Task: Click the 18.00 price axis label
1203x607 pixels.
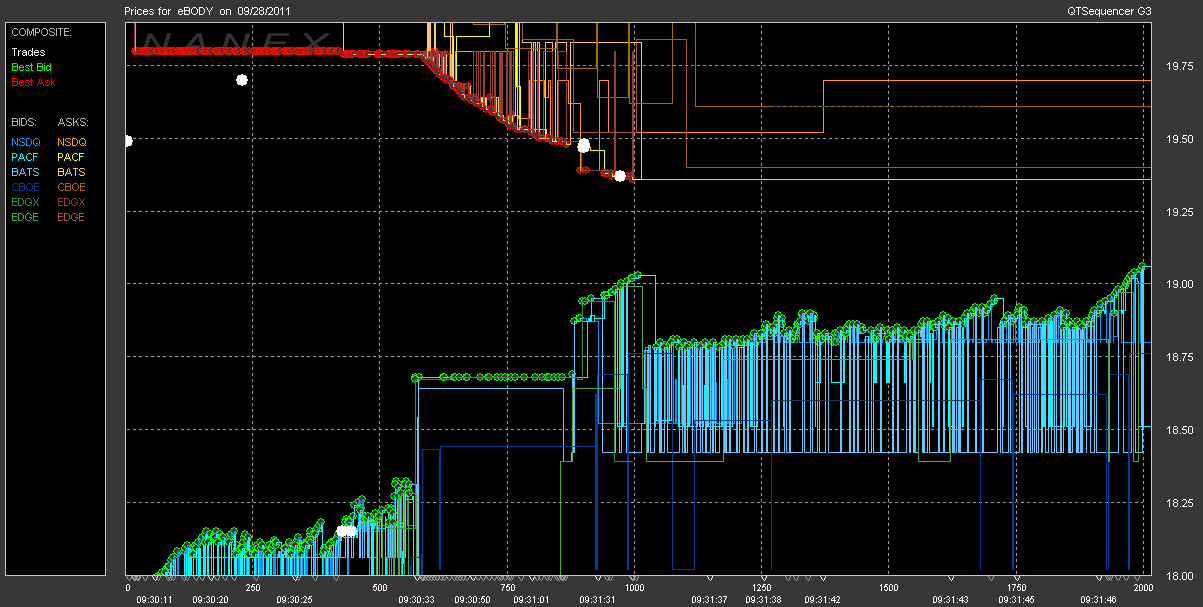Action: [1180, 575]
